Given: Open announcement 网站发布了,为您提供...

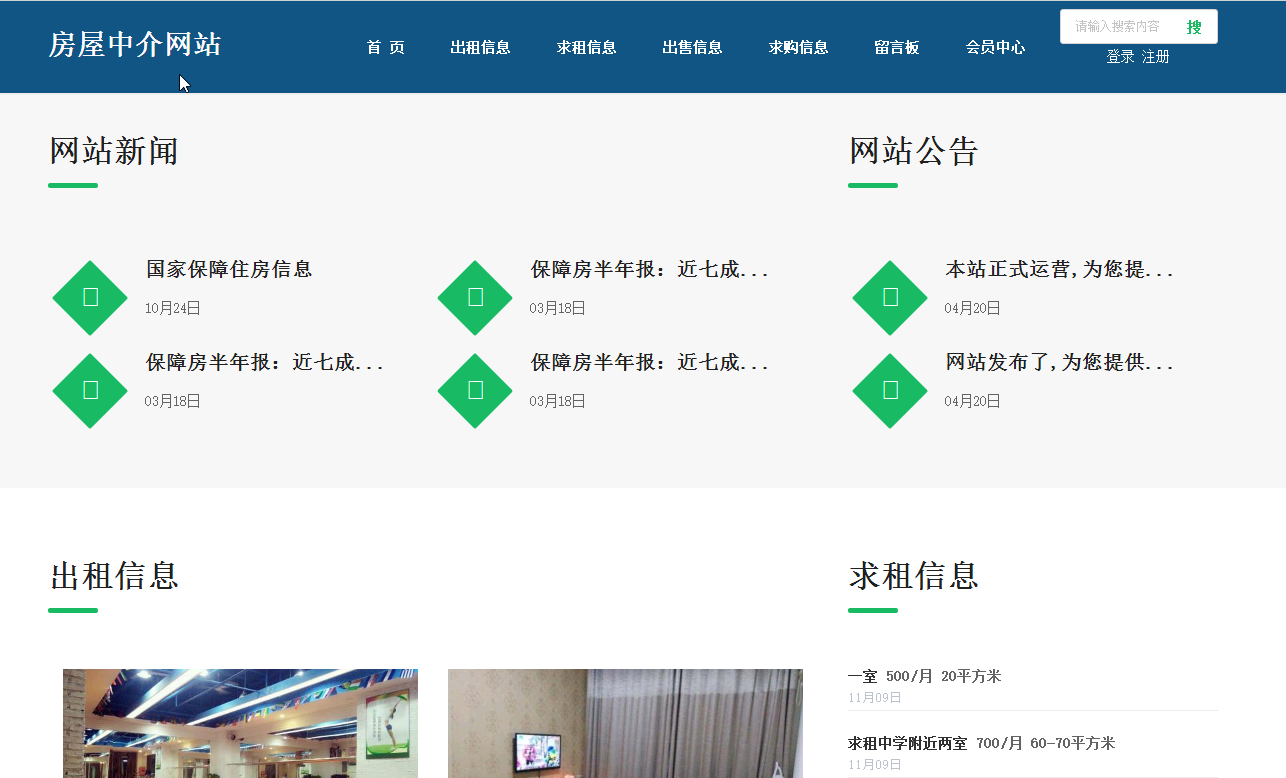Looking at the screenshot, I should [x=1059, y=362].
